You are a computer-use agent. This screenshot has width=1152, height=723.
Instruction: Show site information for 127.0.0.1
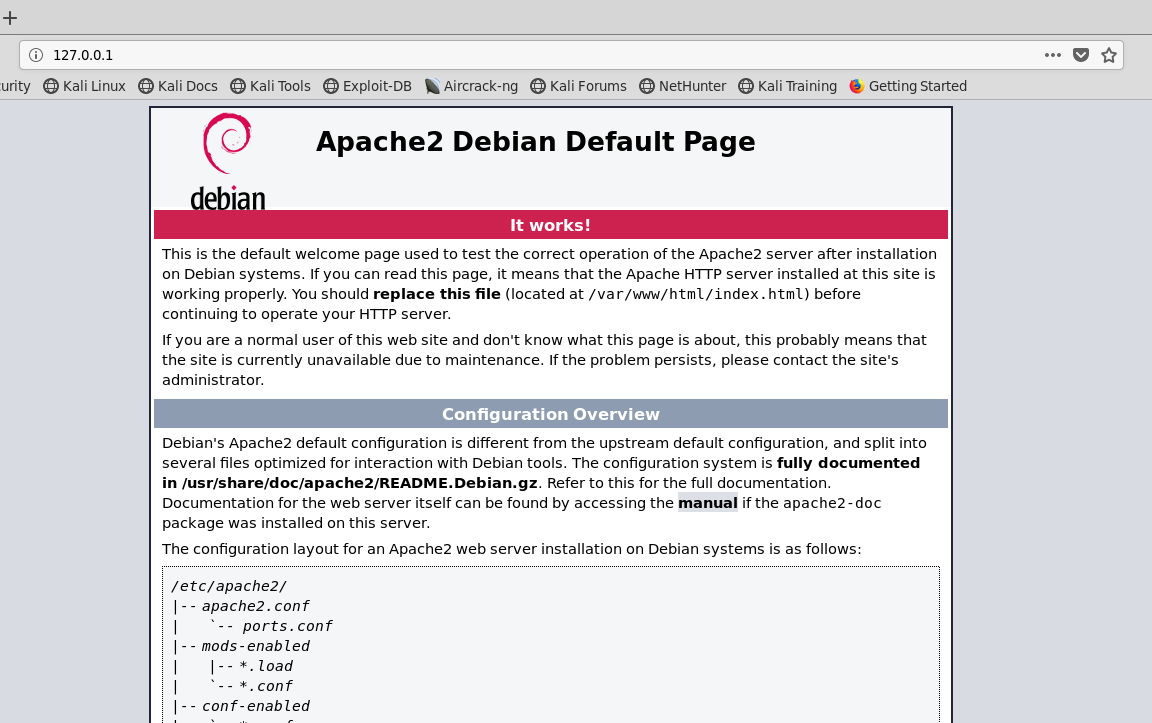point(36,55)
